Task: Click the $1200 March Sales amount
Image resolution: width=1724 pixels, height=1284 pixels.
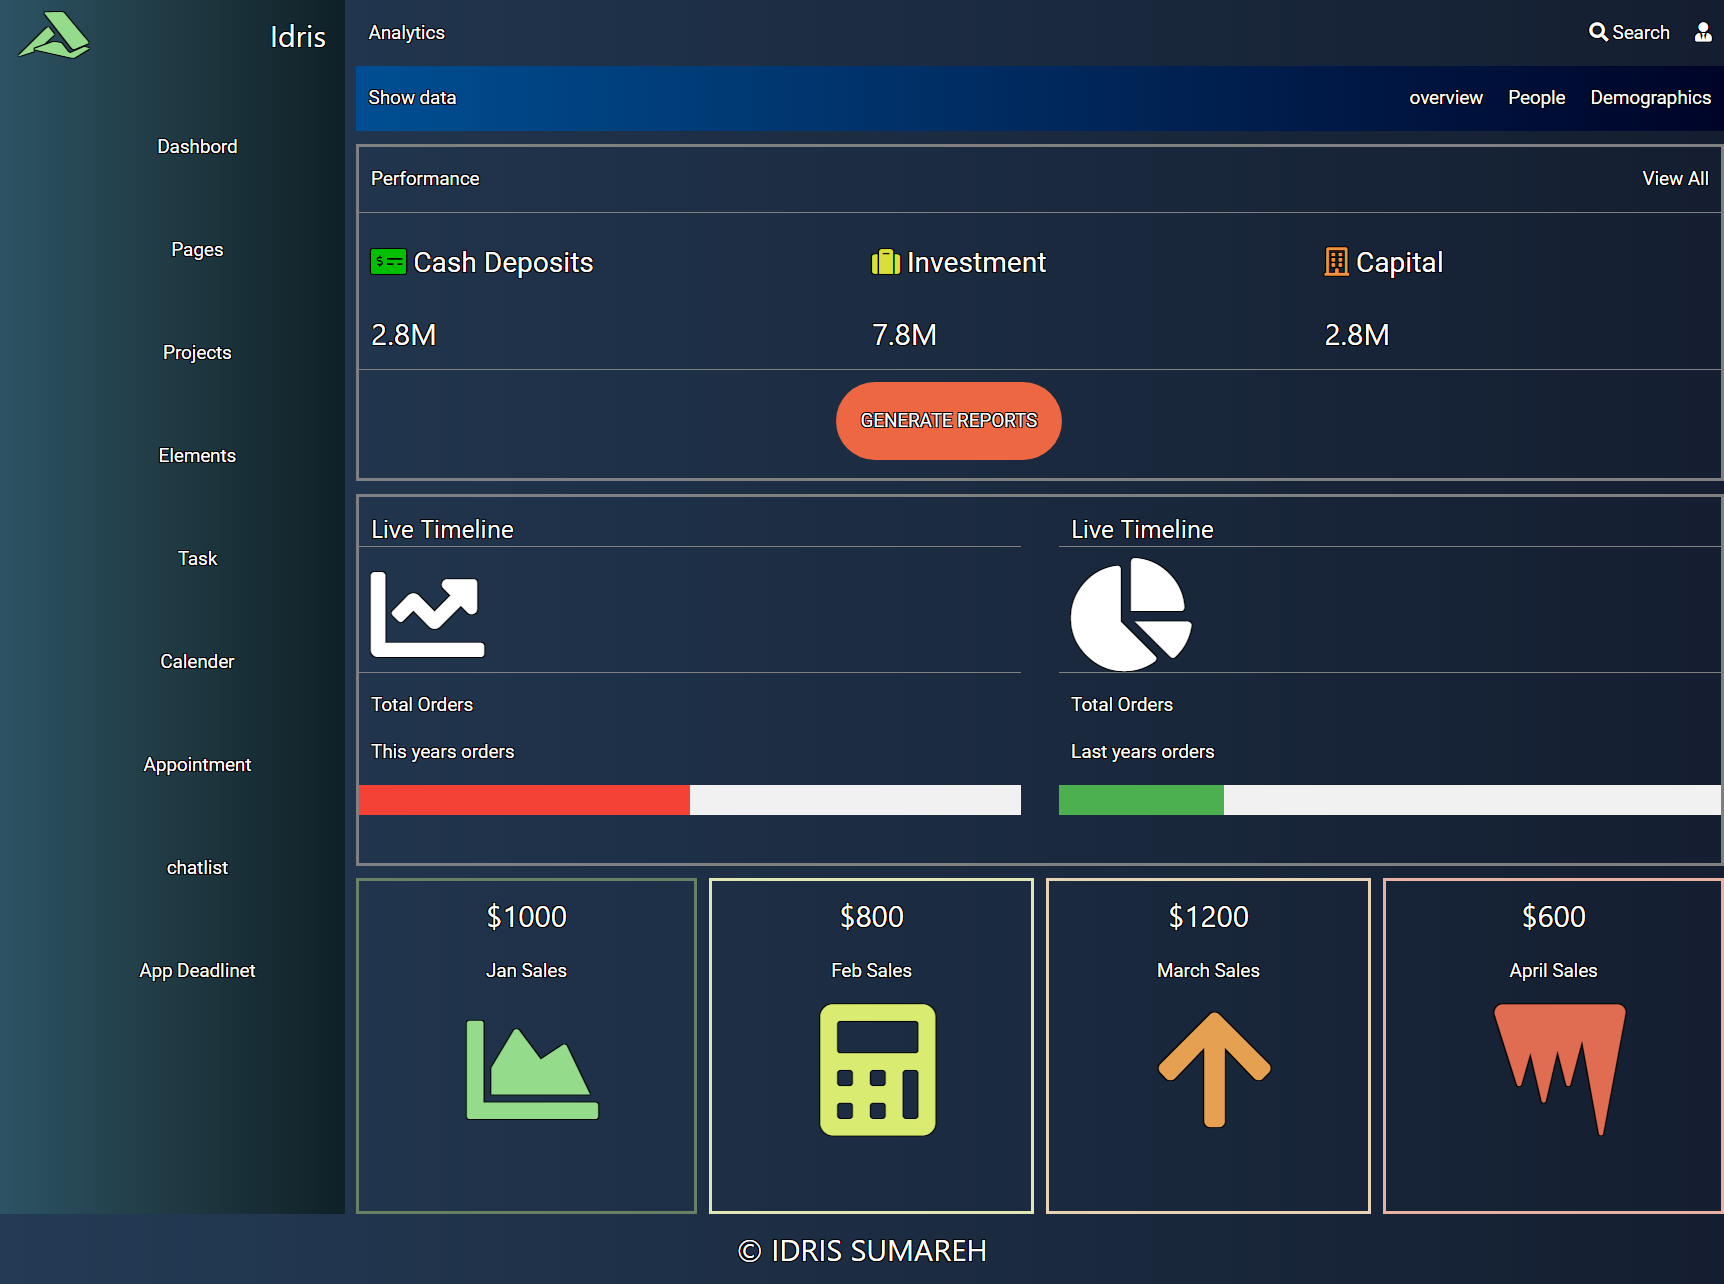Action: pyautogui.click(x=1209, y=916)
